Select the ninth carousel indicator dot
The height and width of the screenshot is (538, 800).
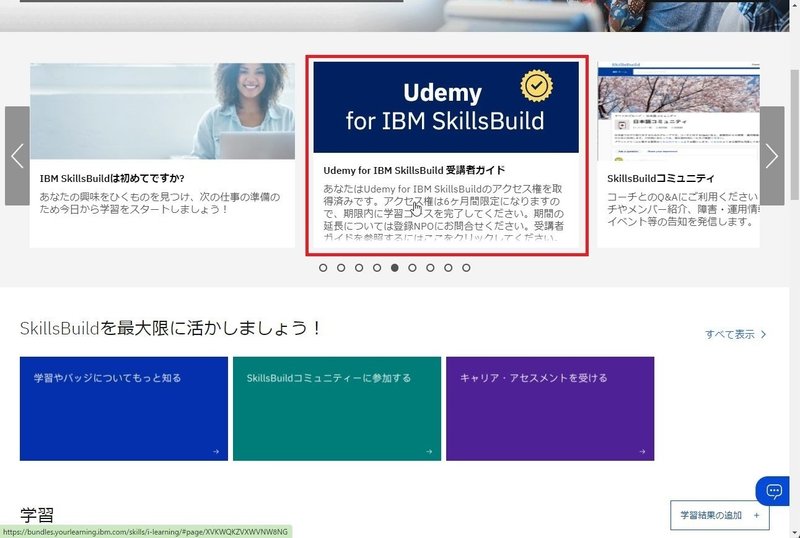coord(466,267)
